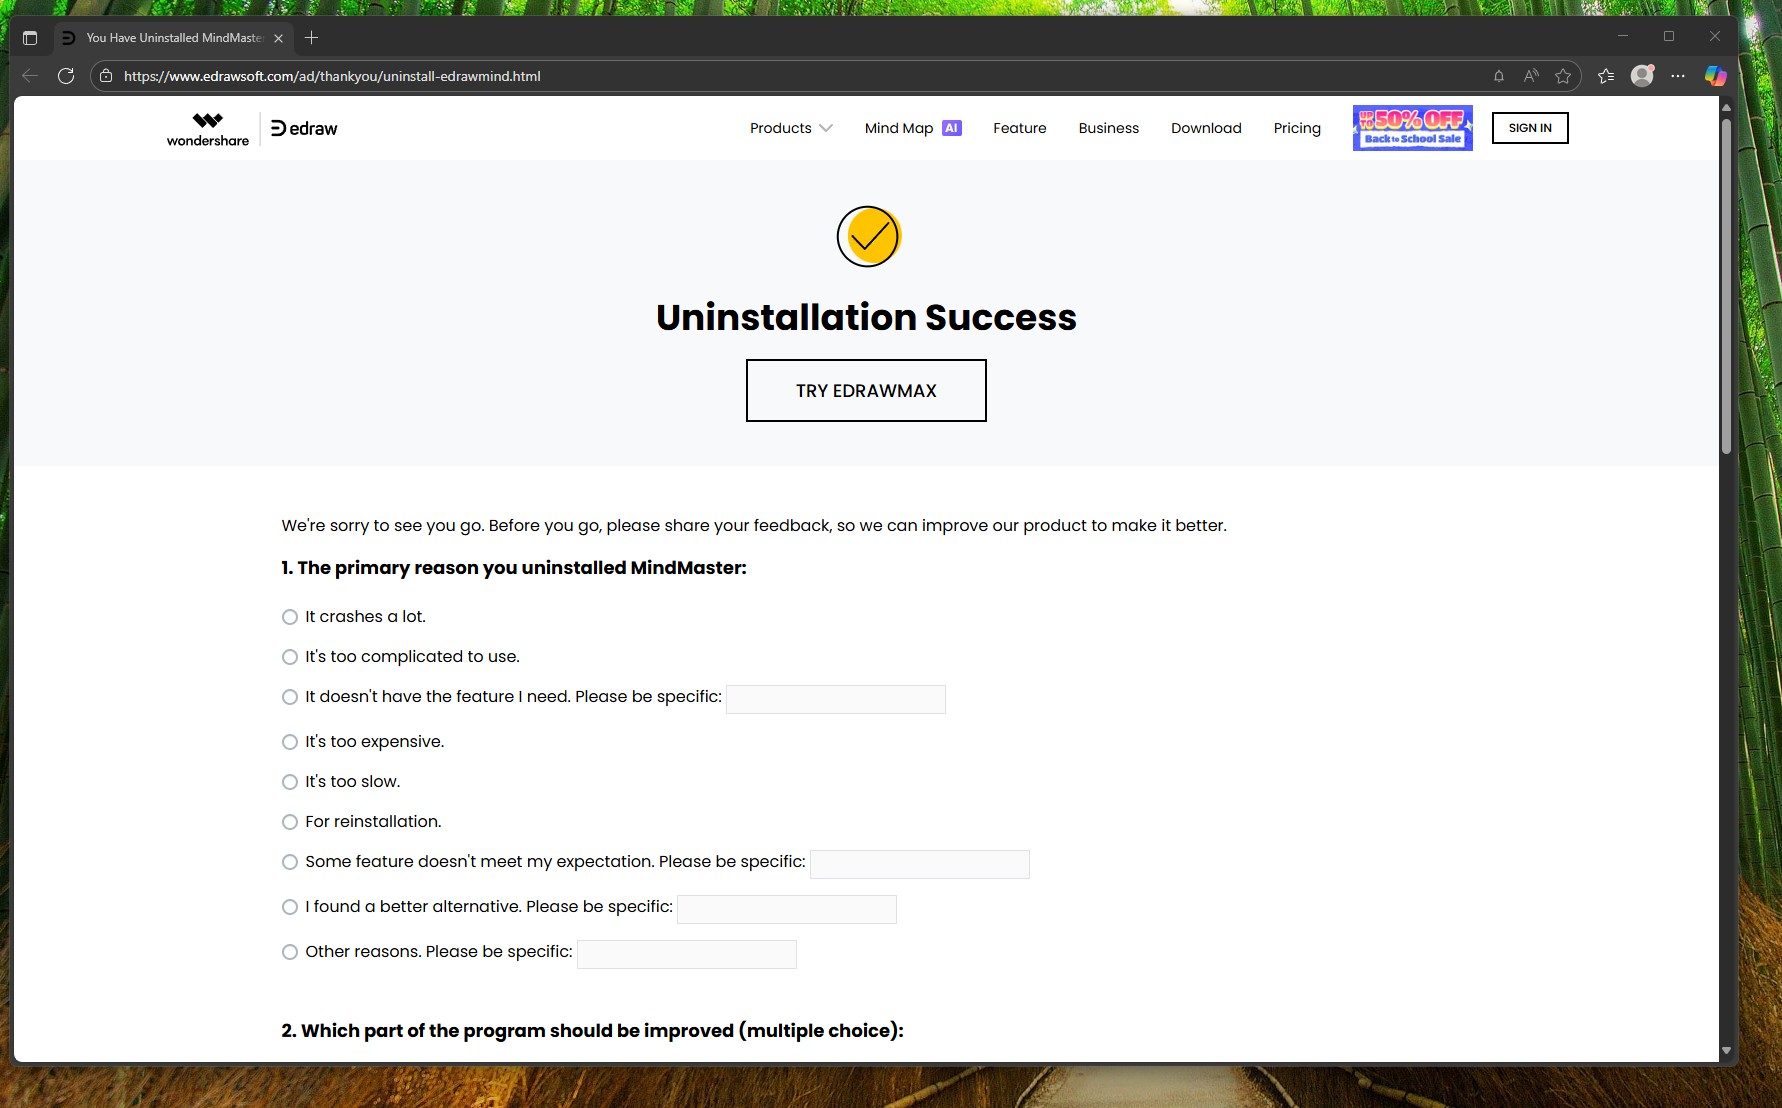
Task: Open the Pricing page
Action: (x=1297, y=128)
